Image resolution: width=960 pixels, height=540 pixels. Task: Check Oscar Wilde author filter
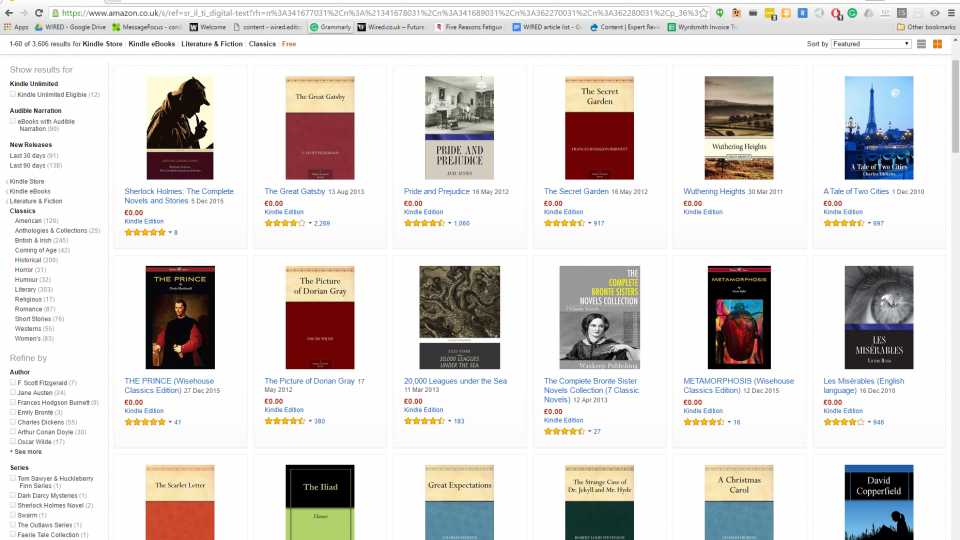click(13, 441)
